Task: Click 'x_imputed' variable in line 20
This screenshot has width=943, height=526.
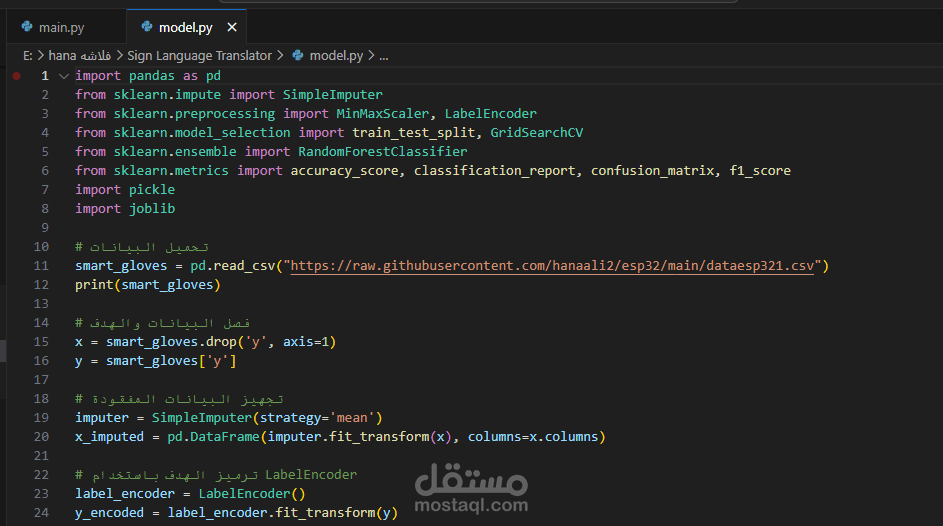Action: (x=109, y=436)
